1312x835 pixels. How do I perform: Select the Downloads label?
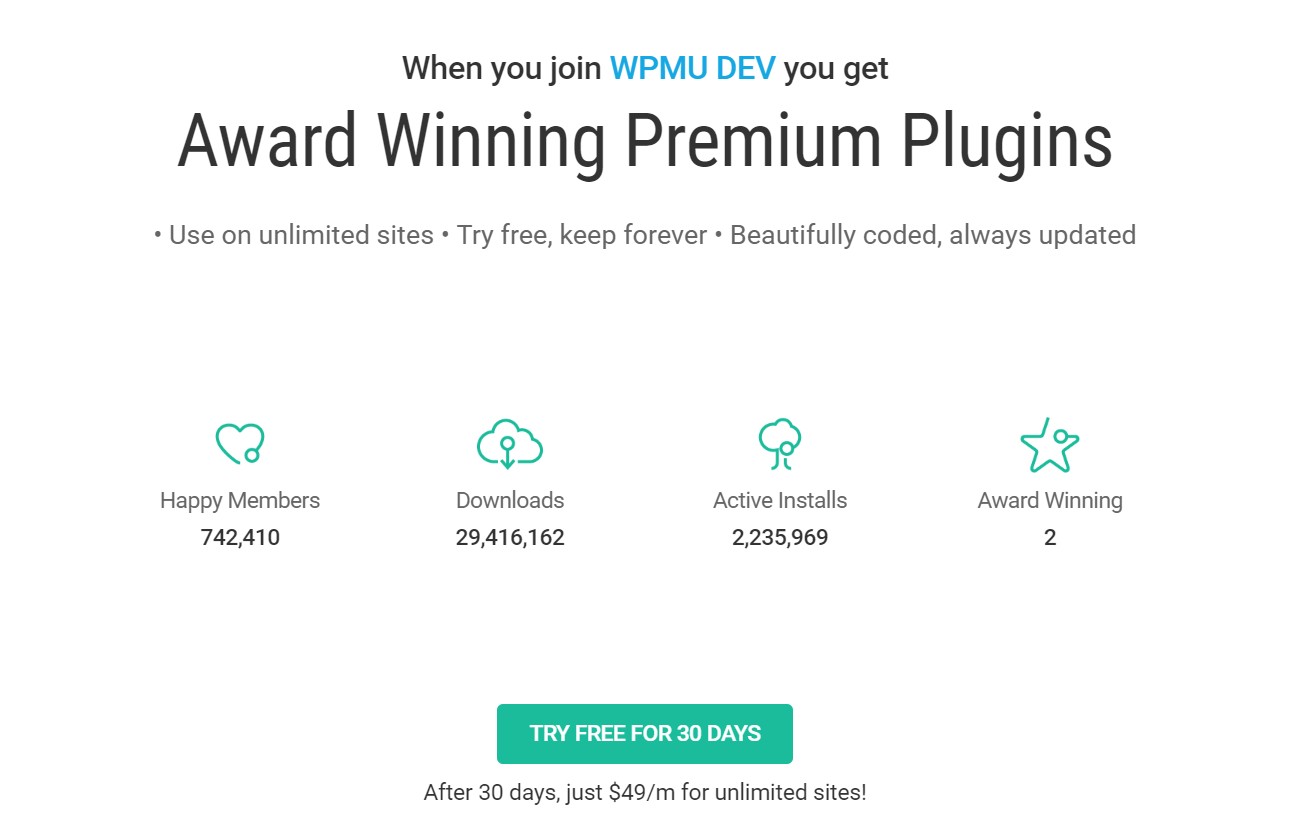pos(510,500)
